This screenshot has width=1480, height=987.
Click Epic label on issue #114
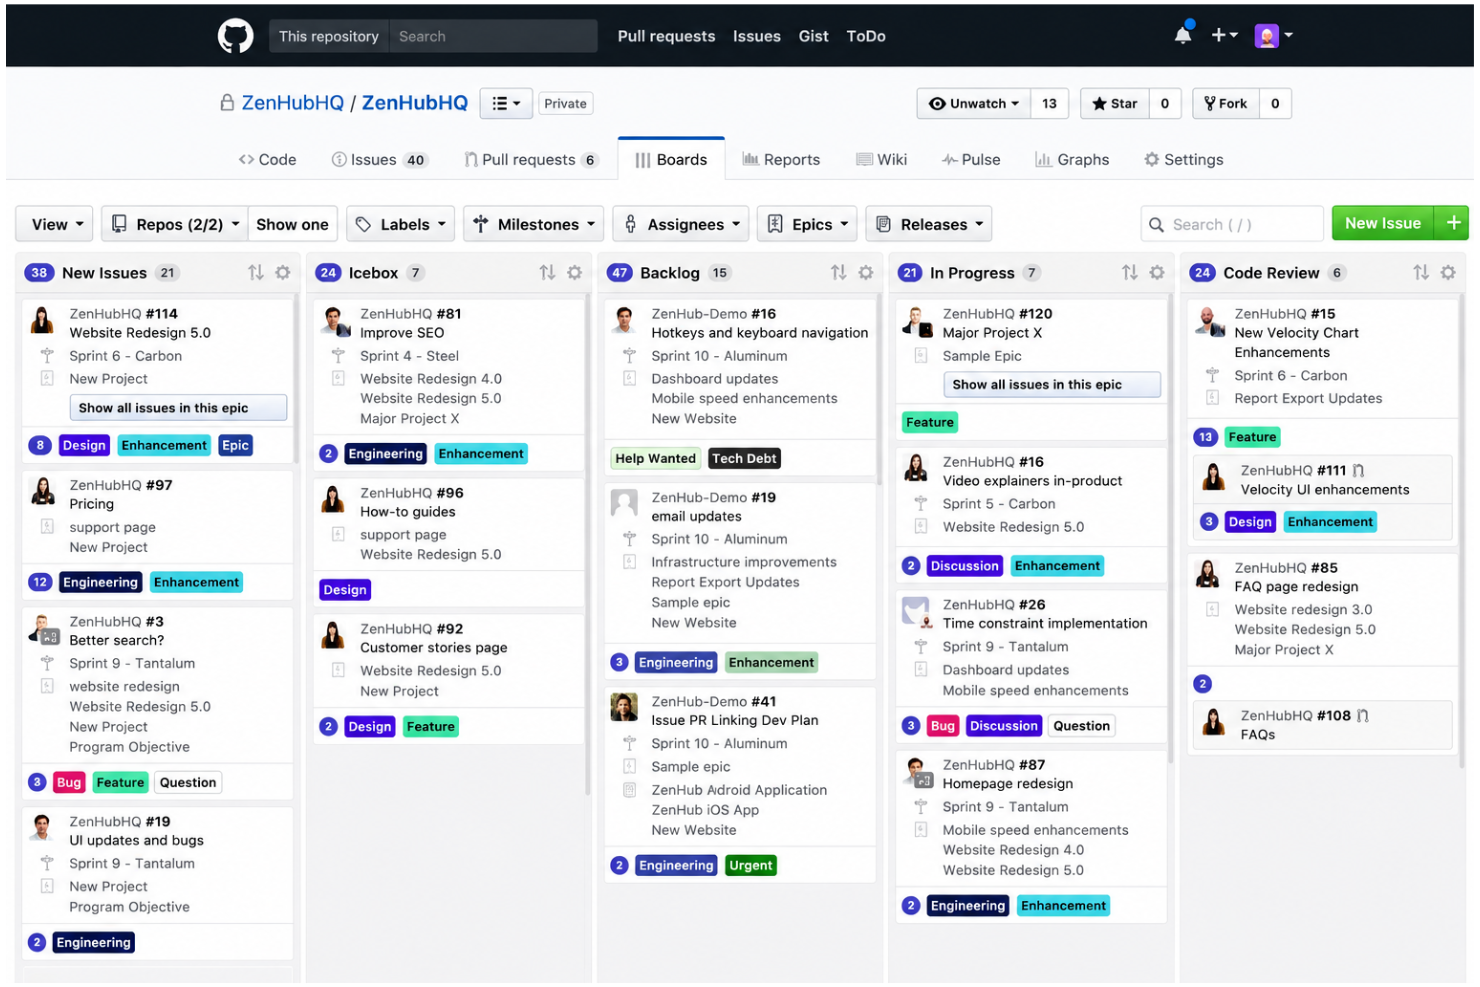(x=235, y=445)
